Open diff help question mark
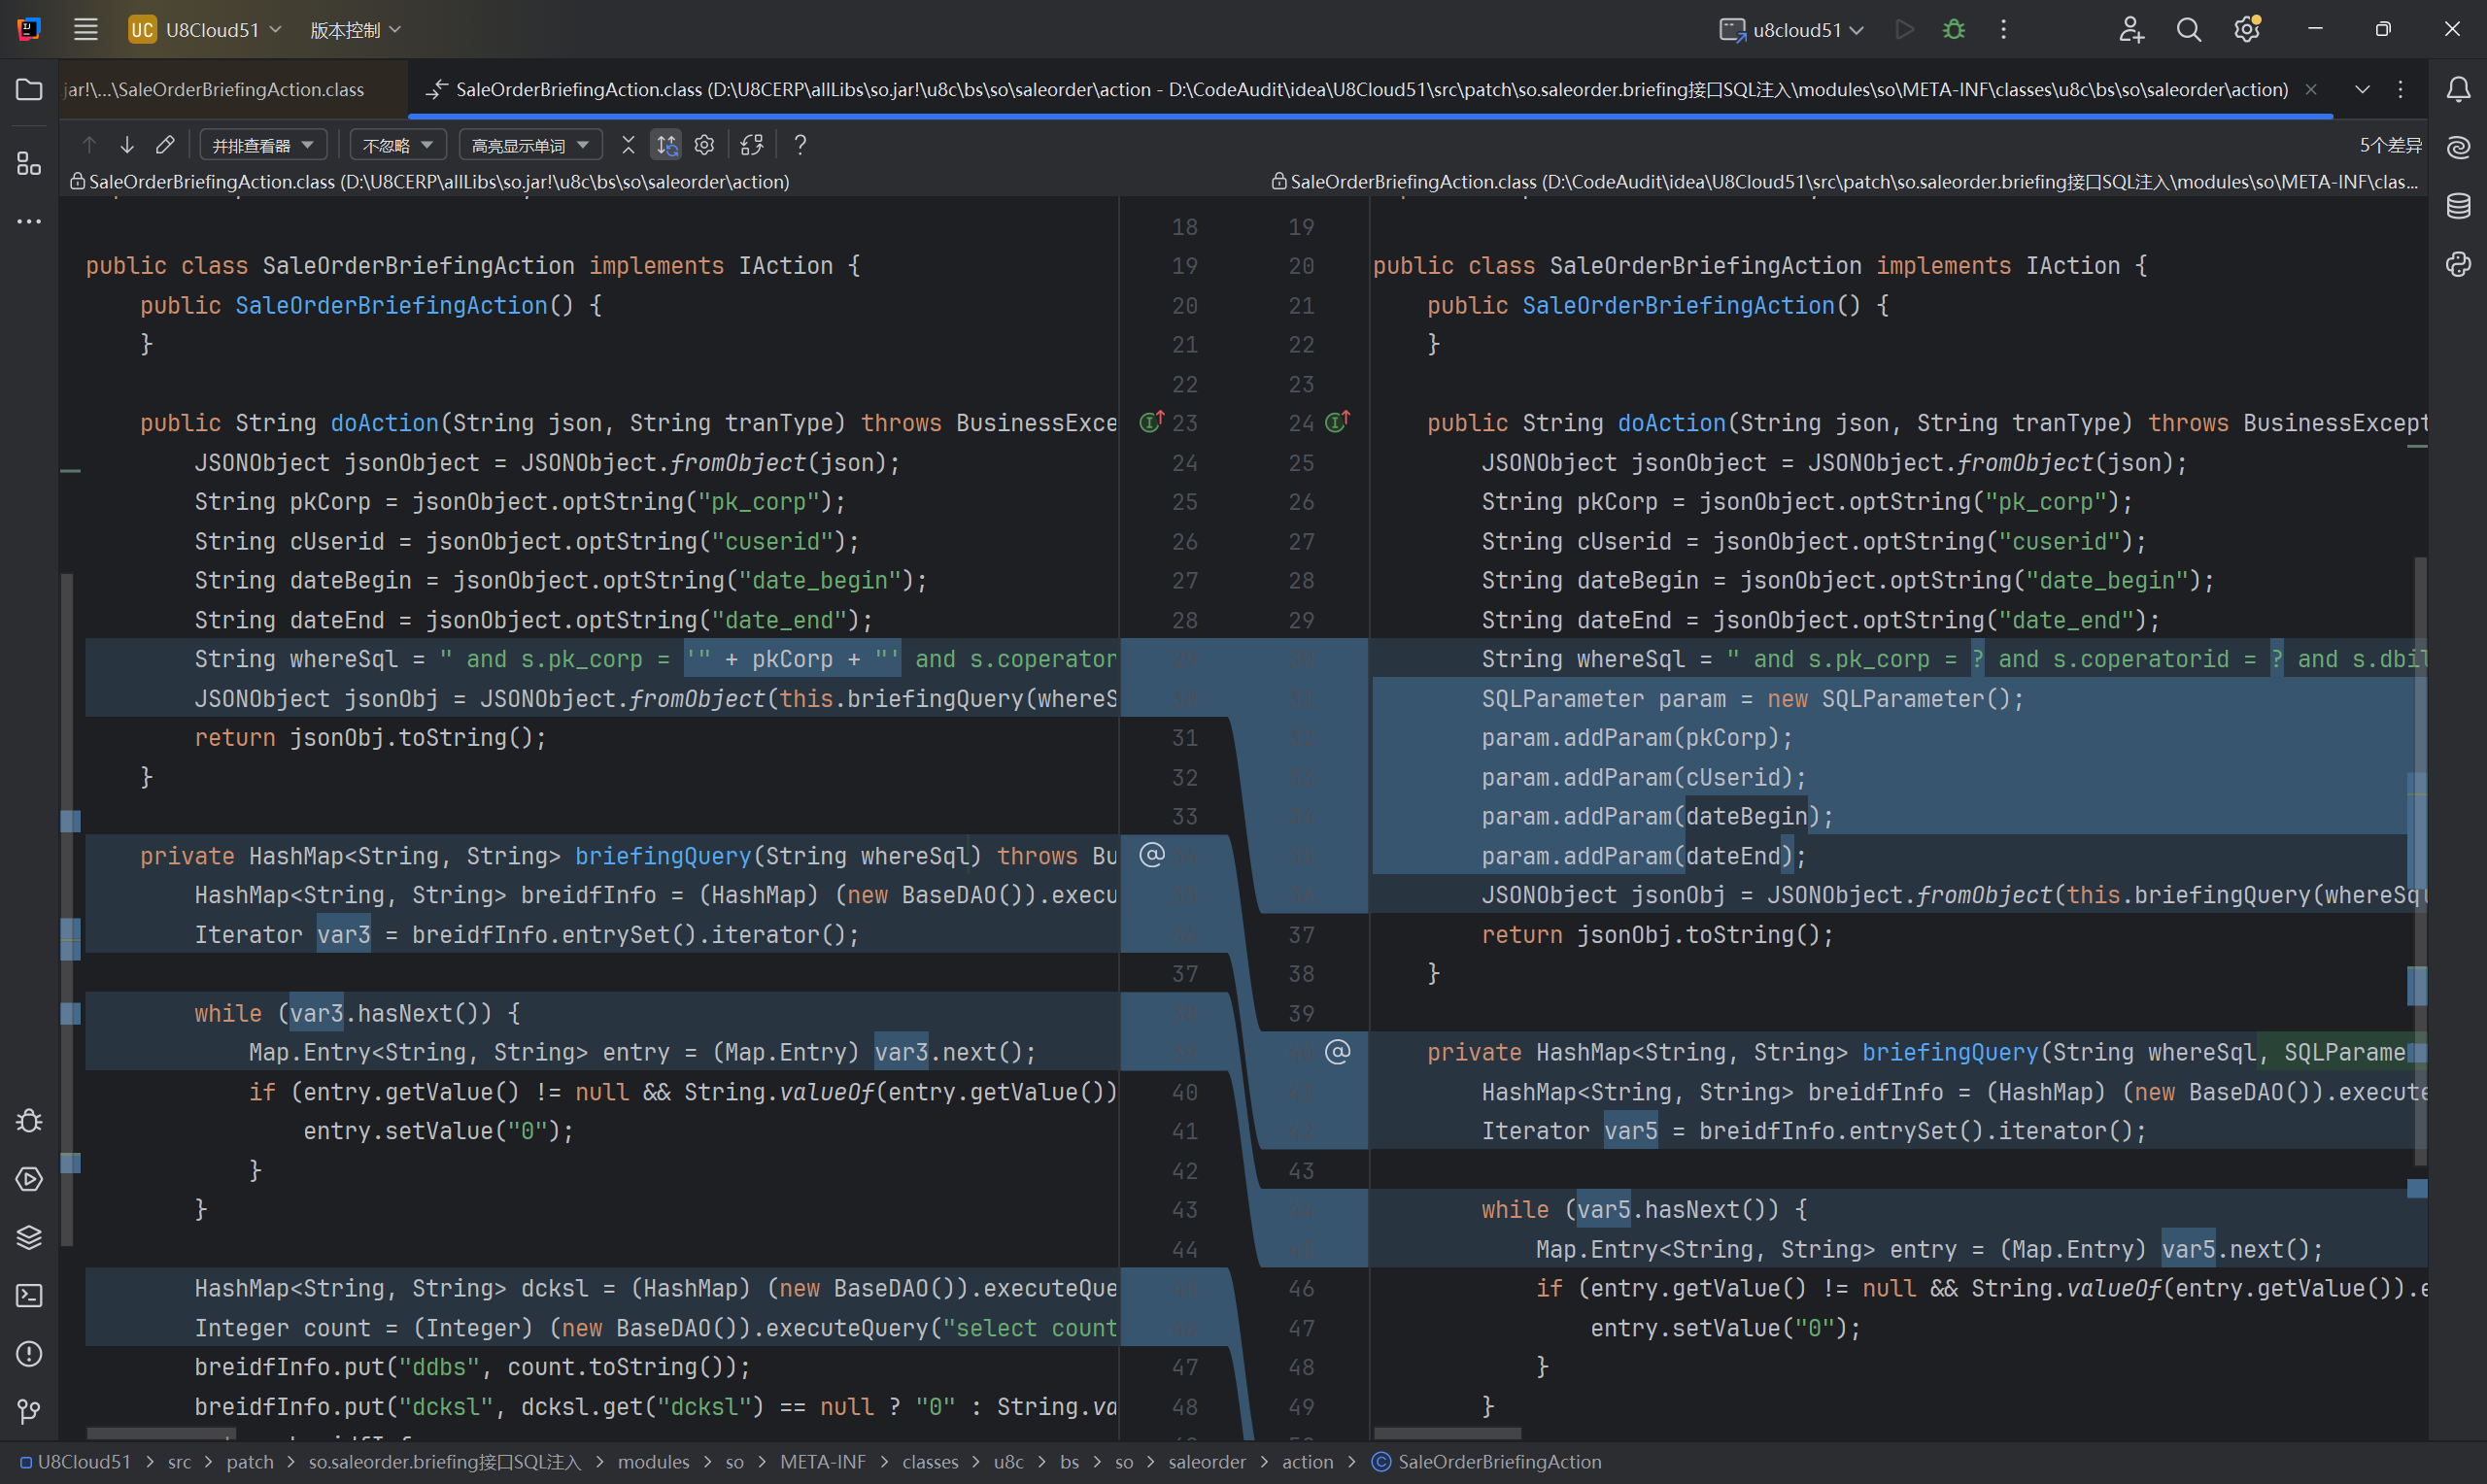 coord(799,145)
